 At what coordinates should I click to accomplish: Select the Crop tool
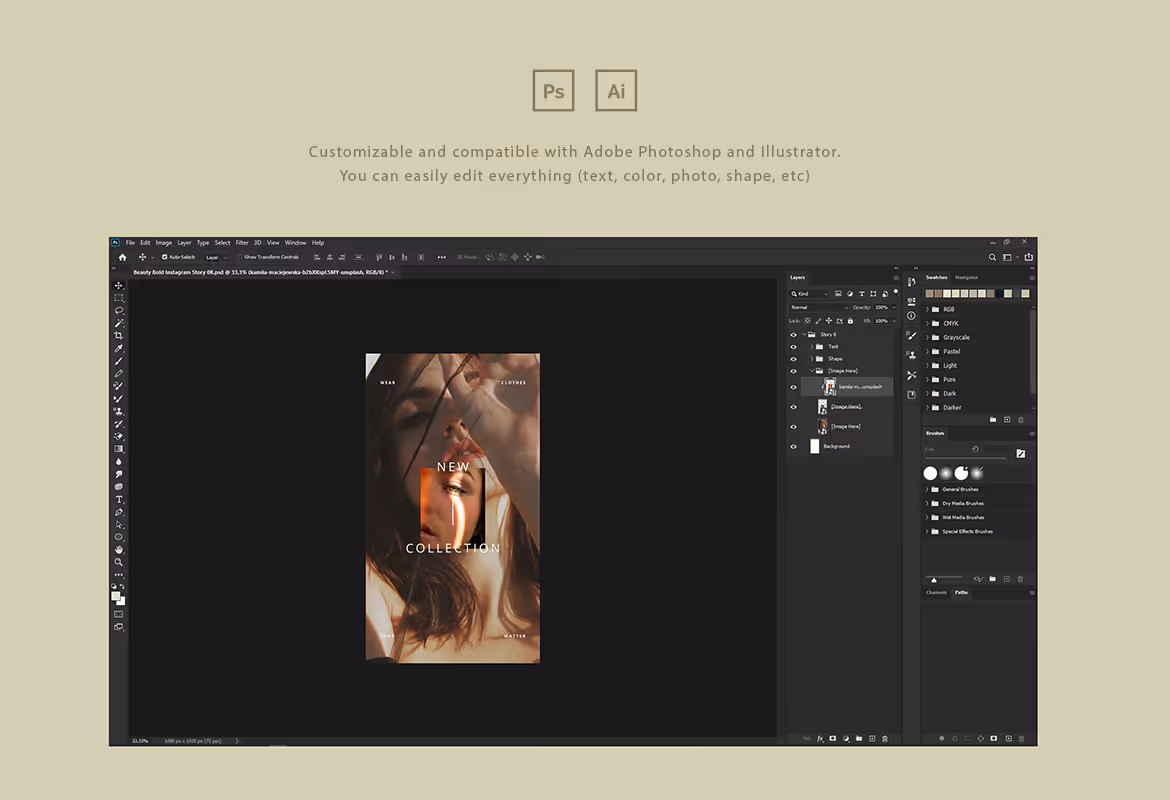119,336
